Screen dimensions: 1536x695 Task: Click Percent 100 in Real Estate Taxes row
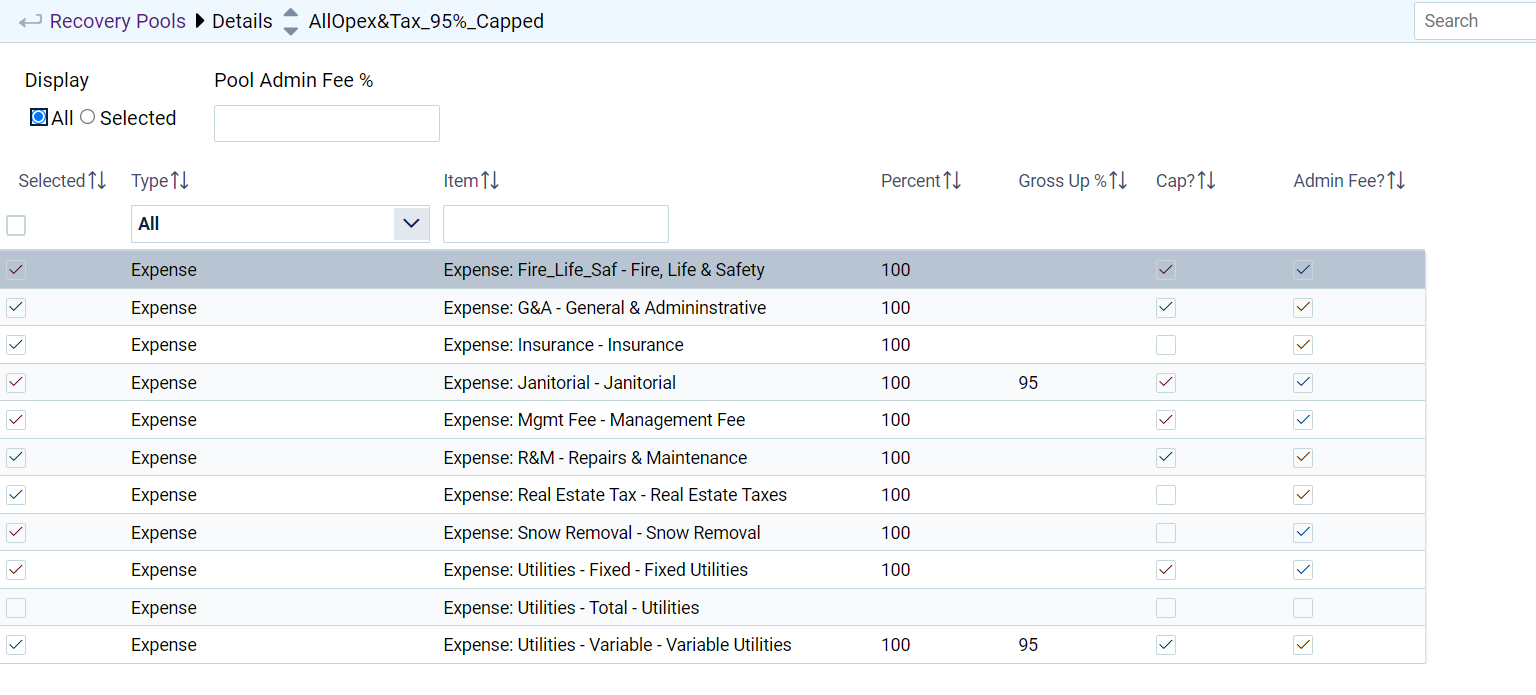(896, 495)
